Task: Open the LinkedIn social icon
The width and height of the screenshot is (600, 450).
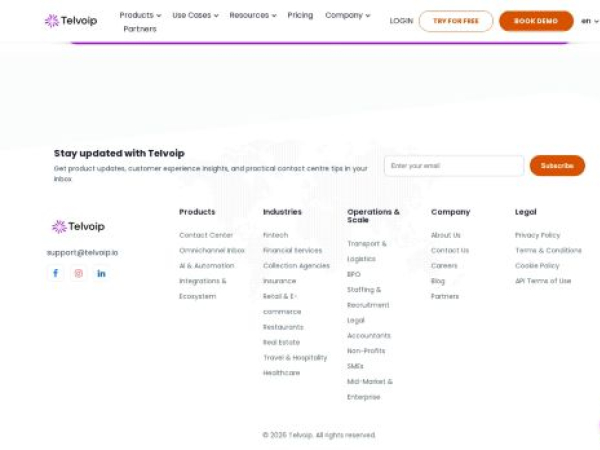Action: click(101, 273)
